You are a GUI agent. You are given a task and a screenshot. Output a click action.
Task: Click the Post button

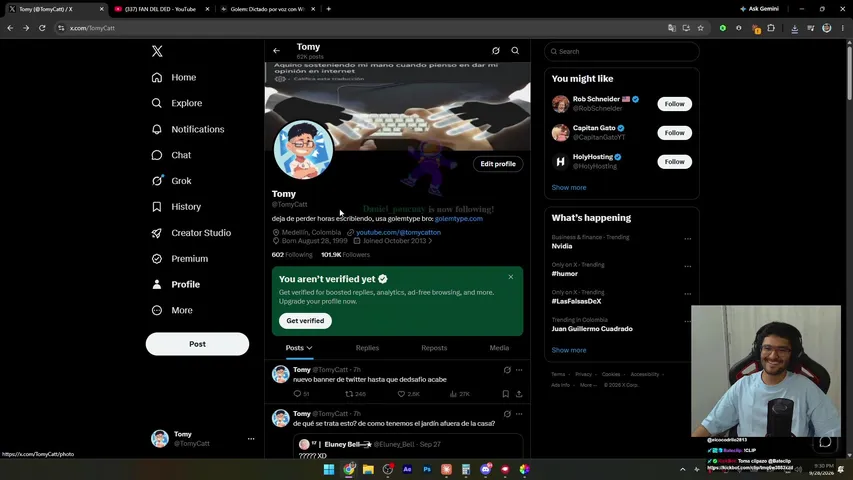pyautogui.click(x=197, y=344)
